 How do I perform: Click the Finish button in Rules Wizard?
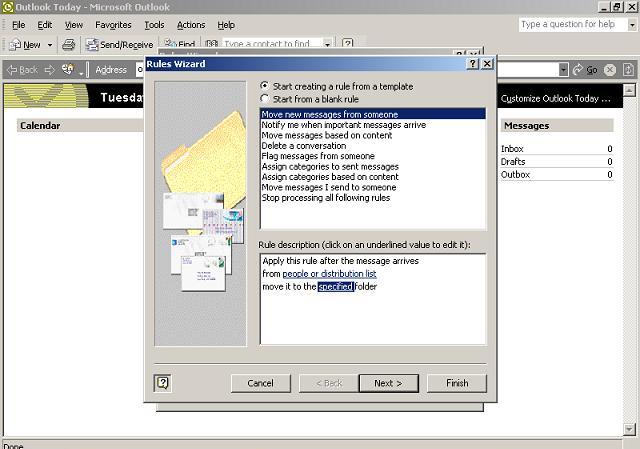457,383
